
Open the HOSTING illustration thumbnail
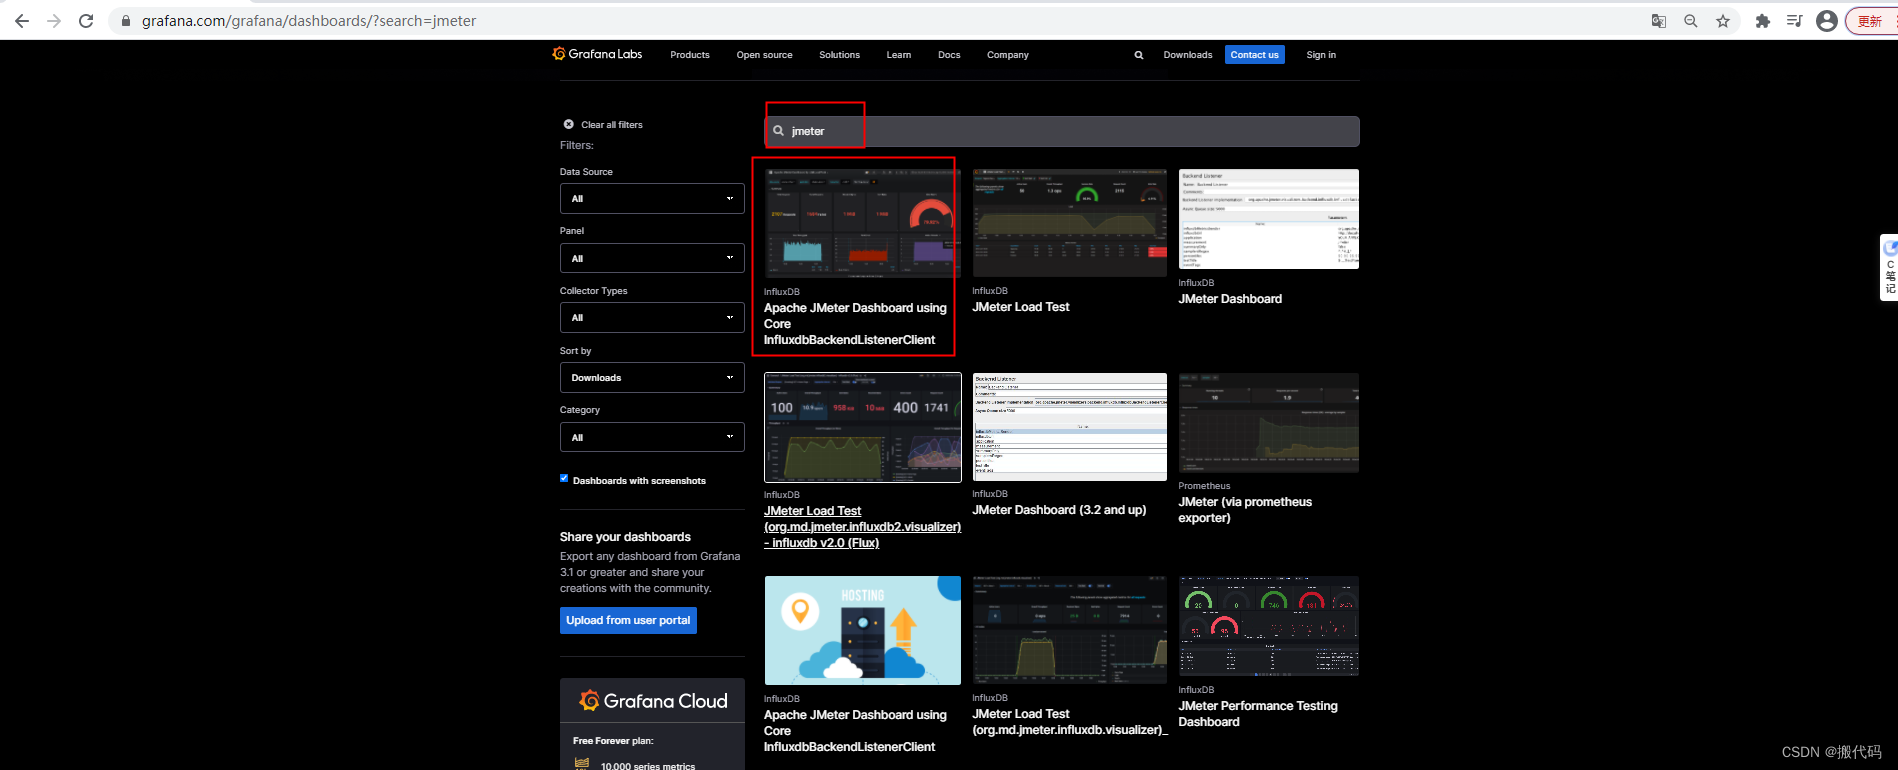coord(862,631)
